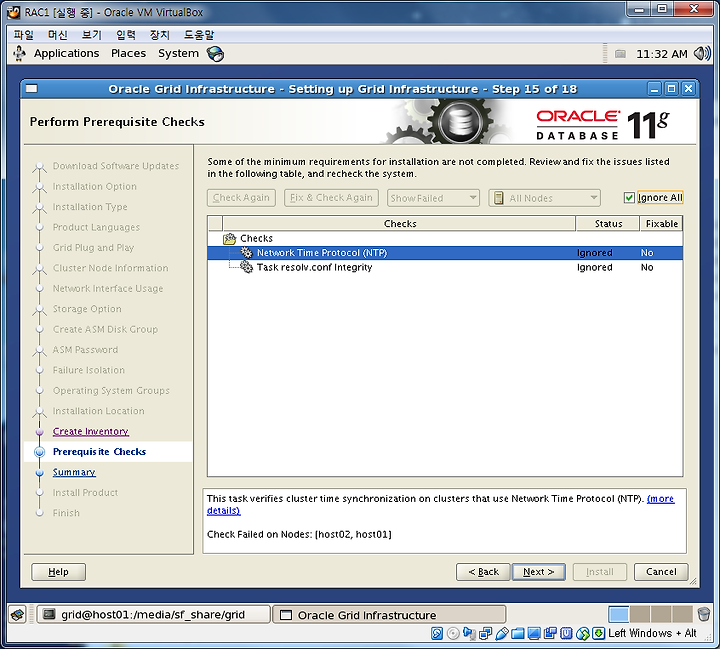
Task: Open the 도움말 menu
Action: pos(199,35)
